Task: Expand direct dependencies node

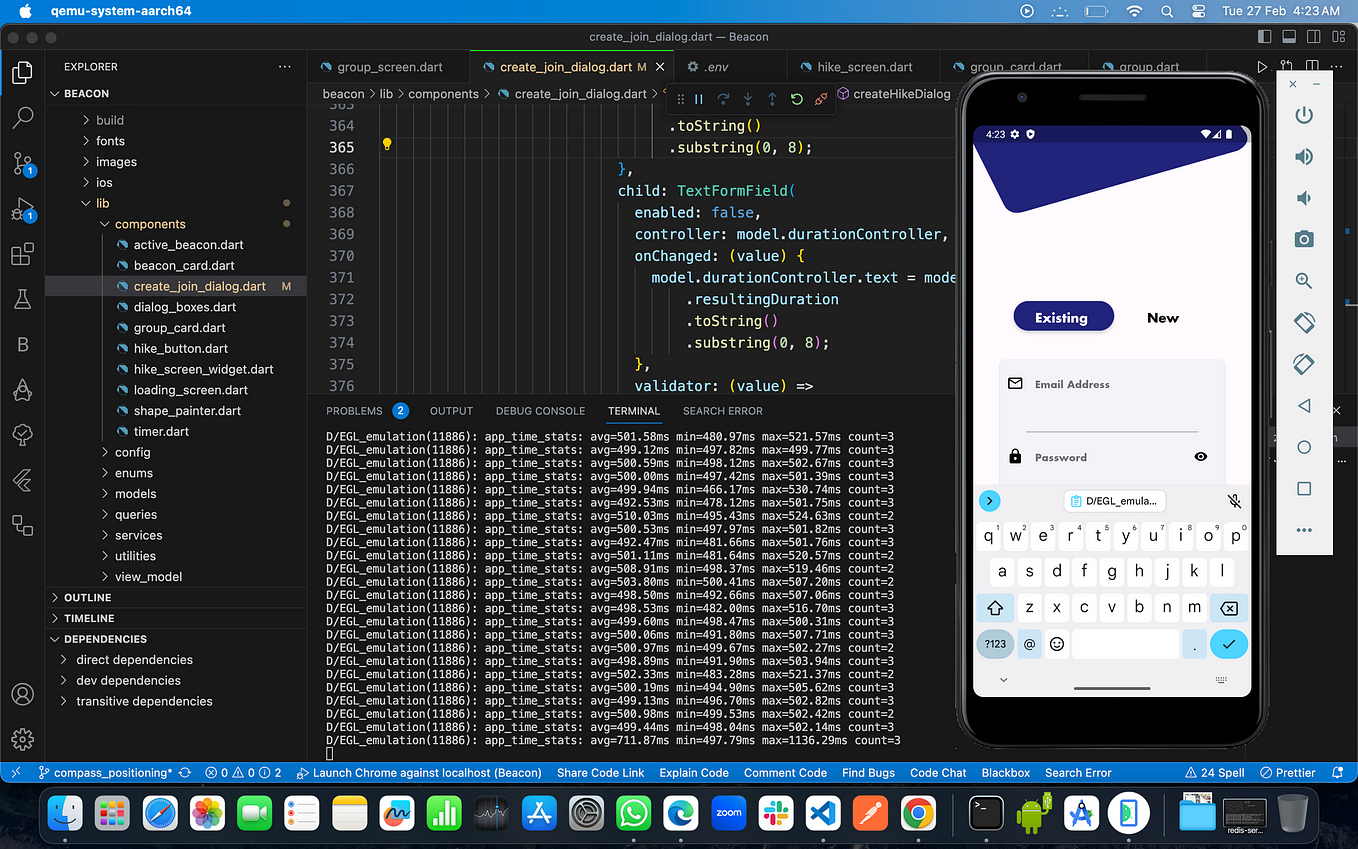Action: pos(134,660)
